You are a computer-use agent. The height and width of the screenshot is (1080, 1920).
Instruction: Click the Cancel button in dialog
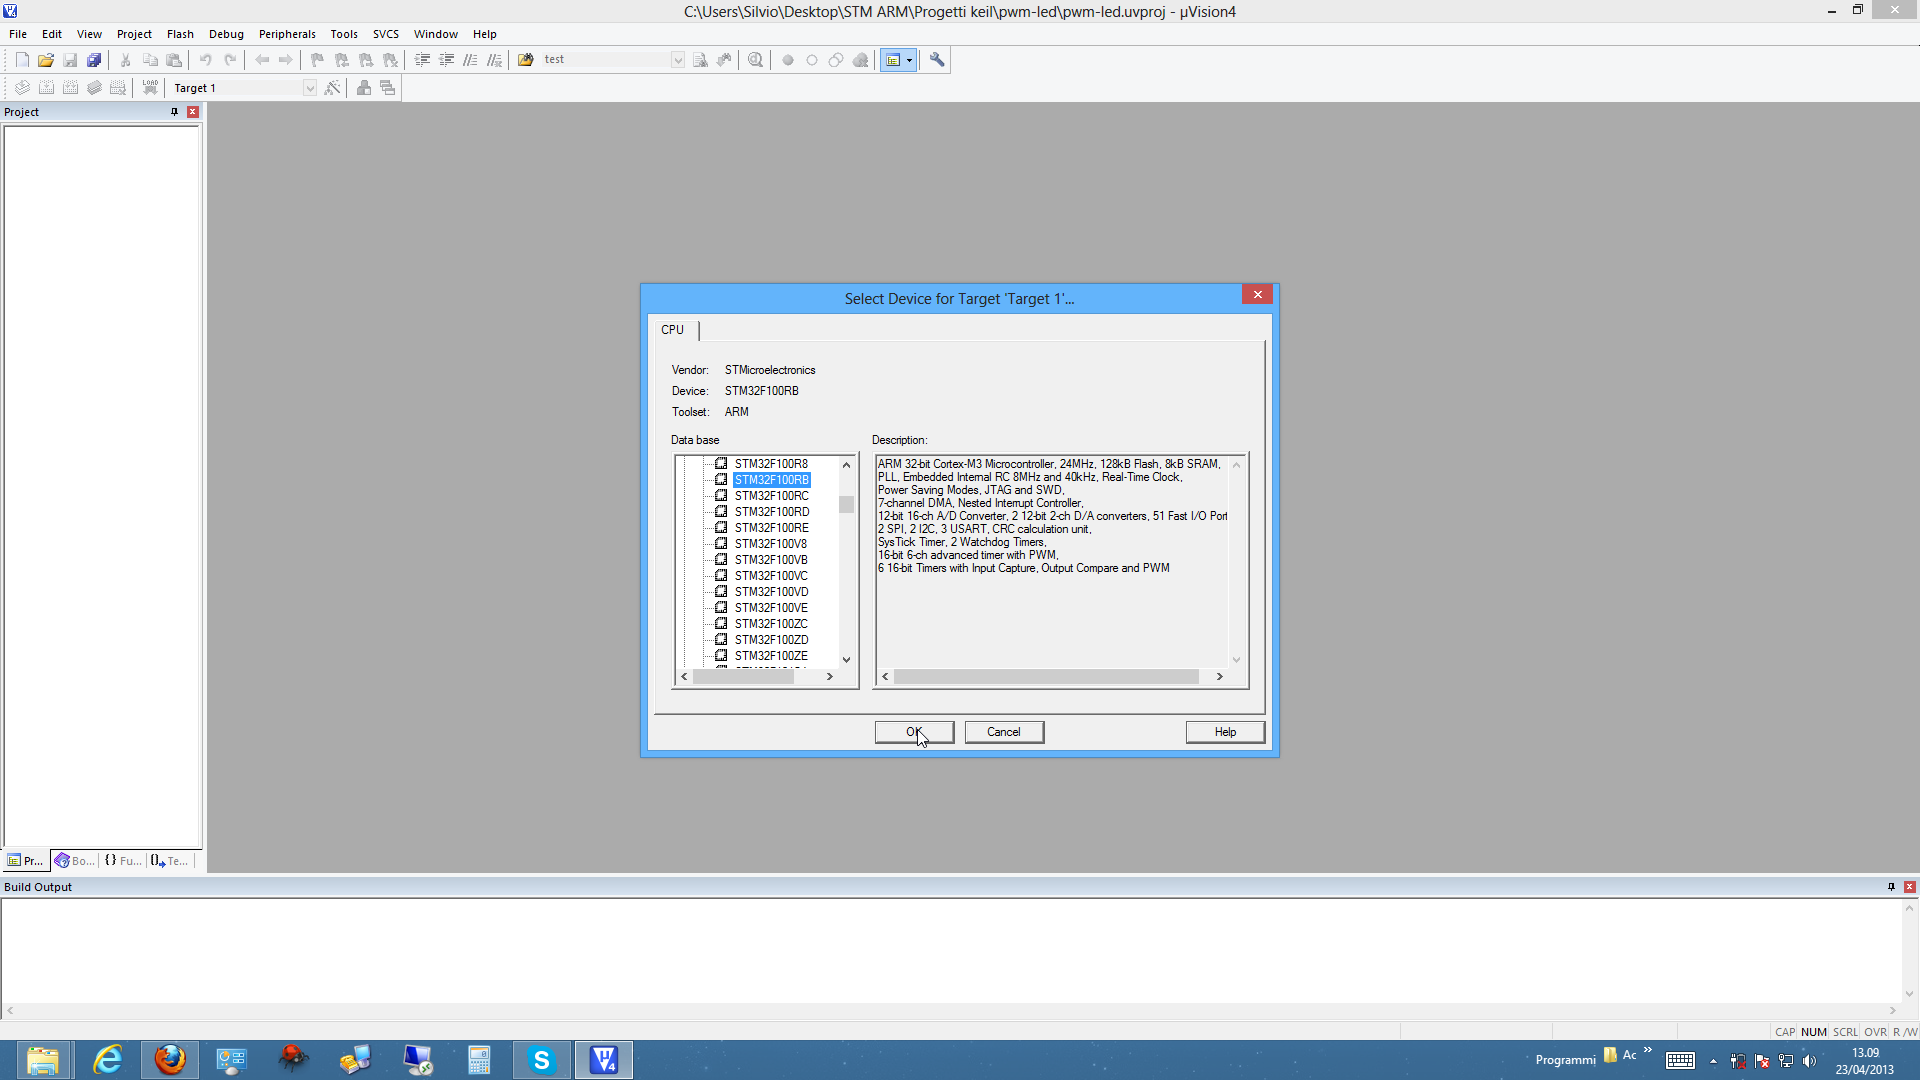pyautogui.click(x=1003, y=732)
